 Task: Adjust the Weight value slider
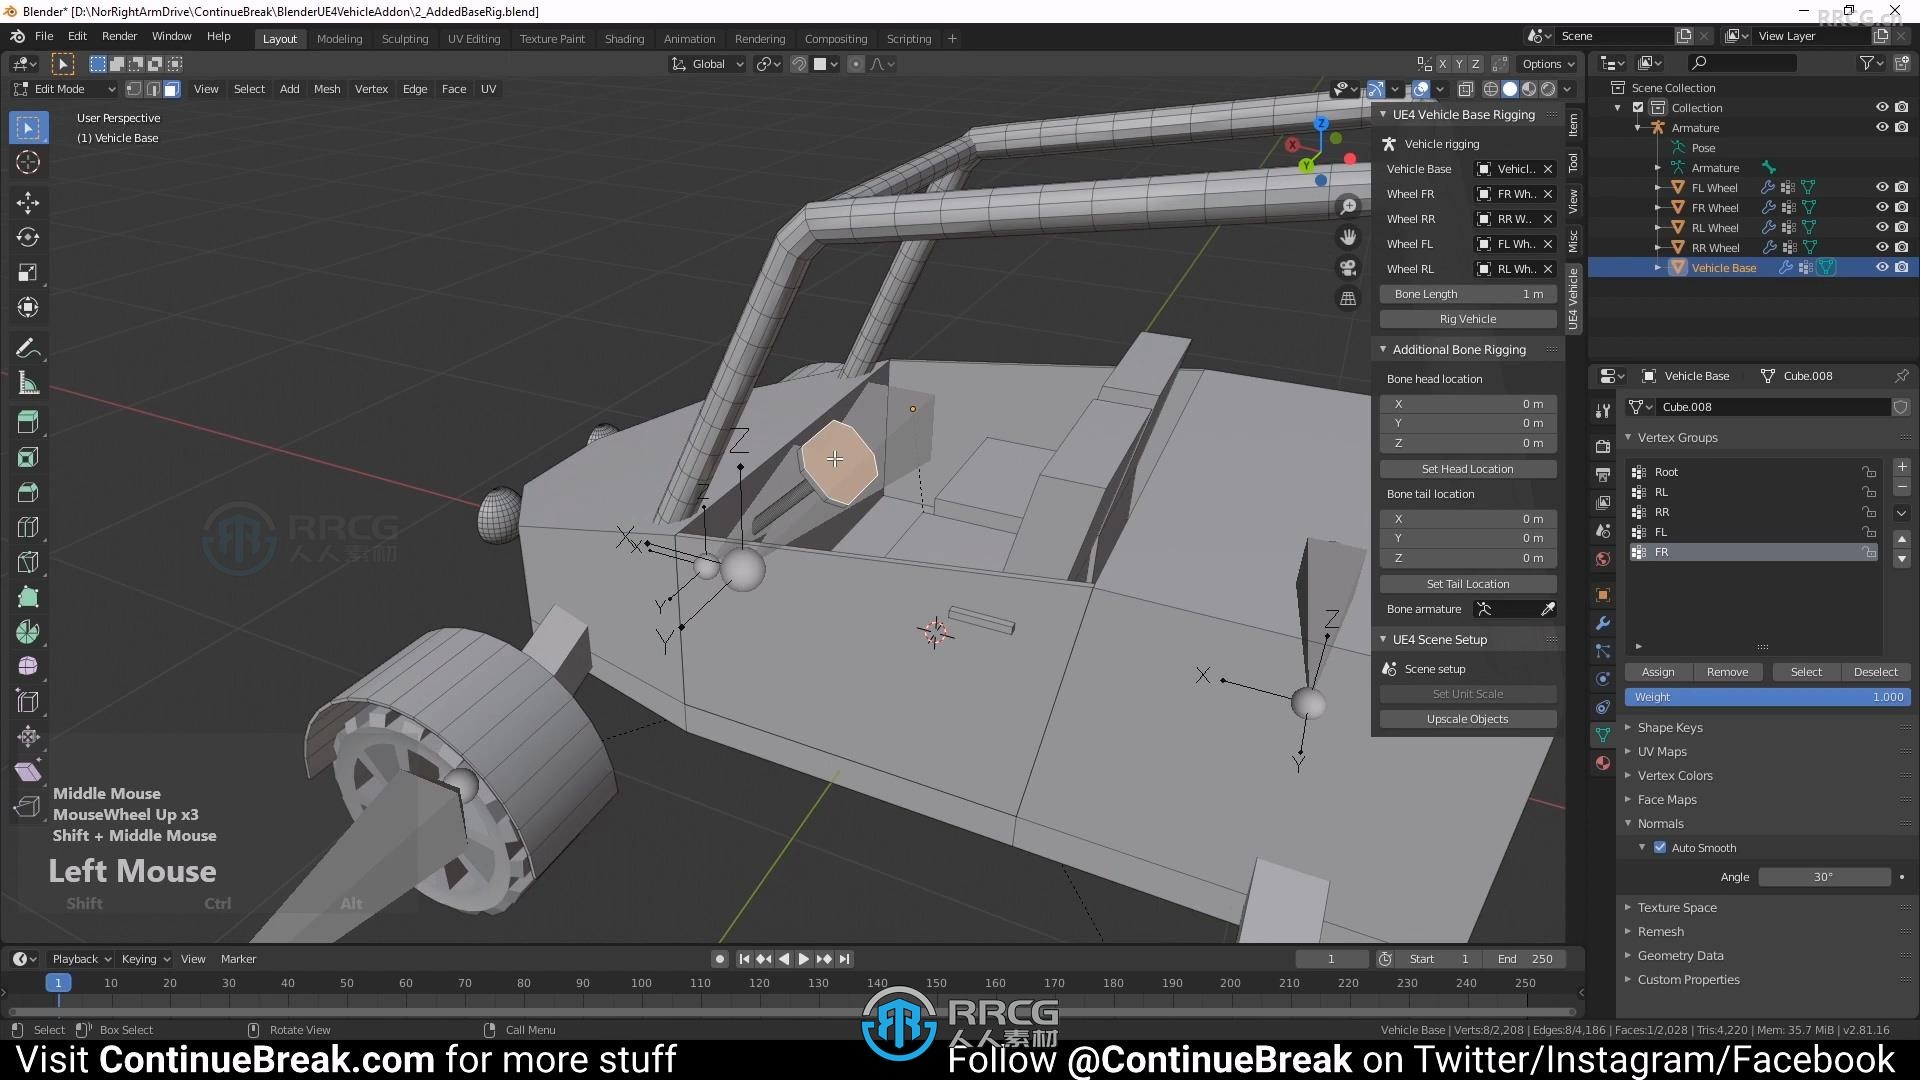(x=1764, y=696)
